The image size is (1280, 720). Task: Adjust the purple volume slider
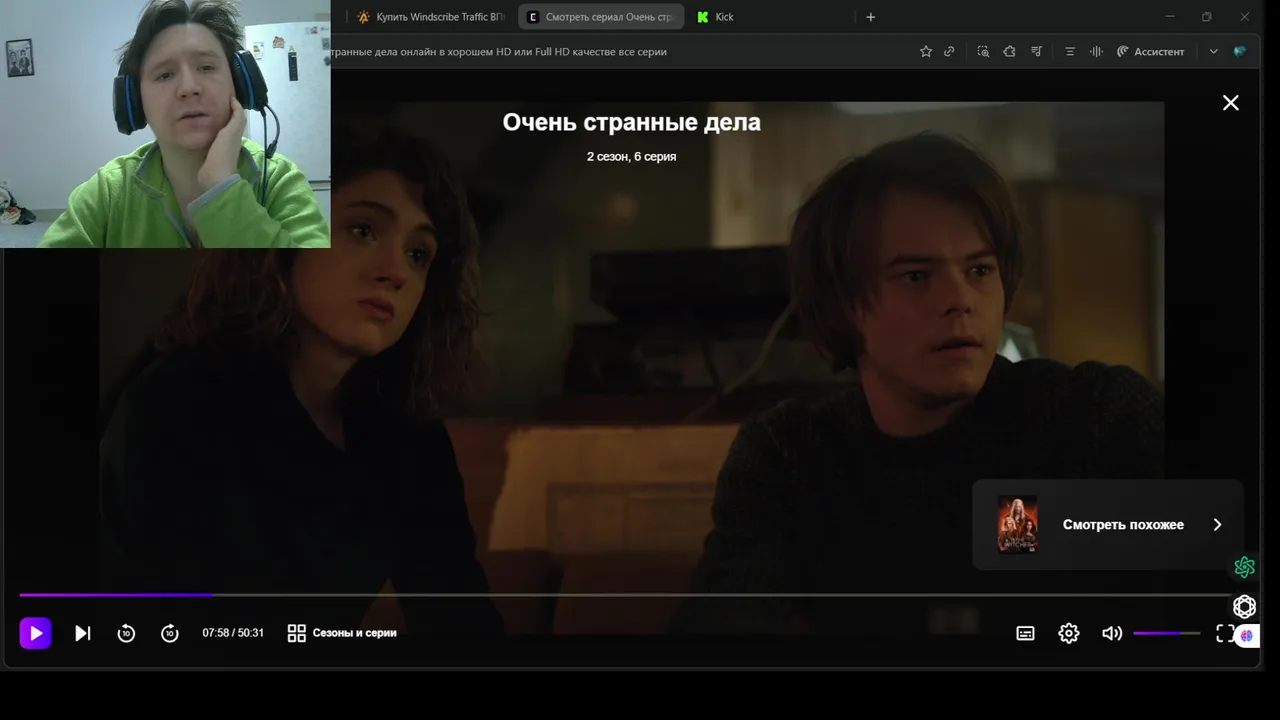(1166, 633)
